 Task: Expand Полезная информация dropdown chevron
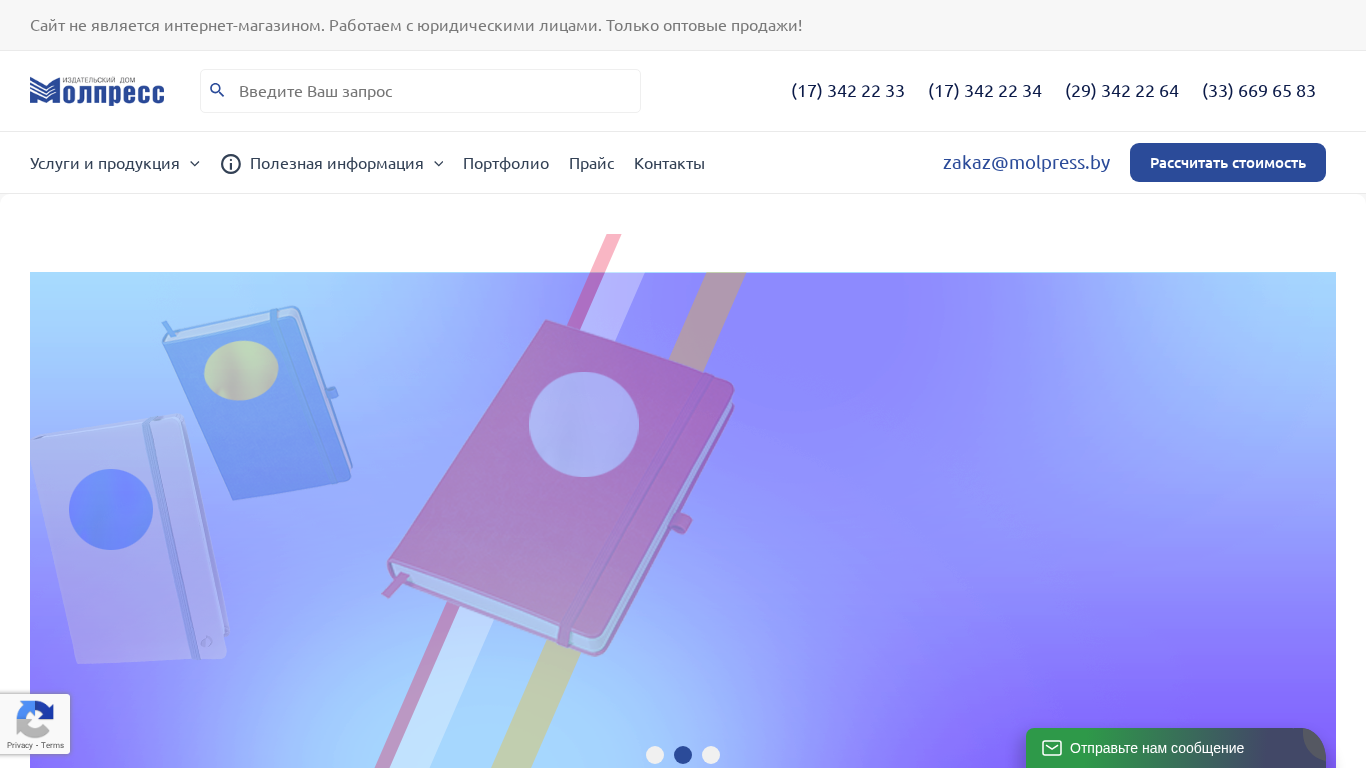(439, 163)
